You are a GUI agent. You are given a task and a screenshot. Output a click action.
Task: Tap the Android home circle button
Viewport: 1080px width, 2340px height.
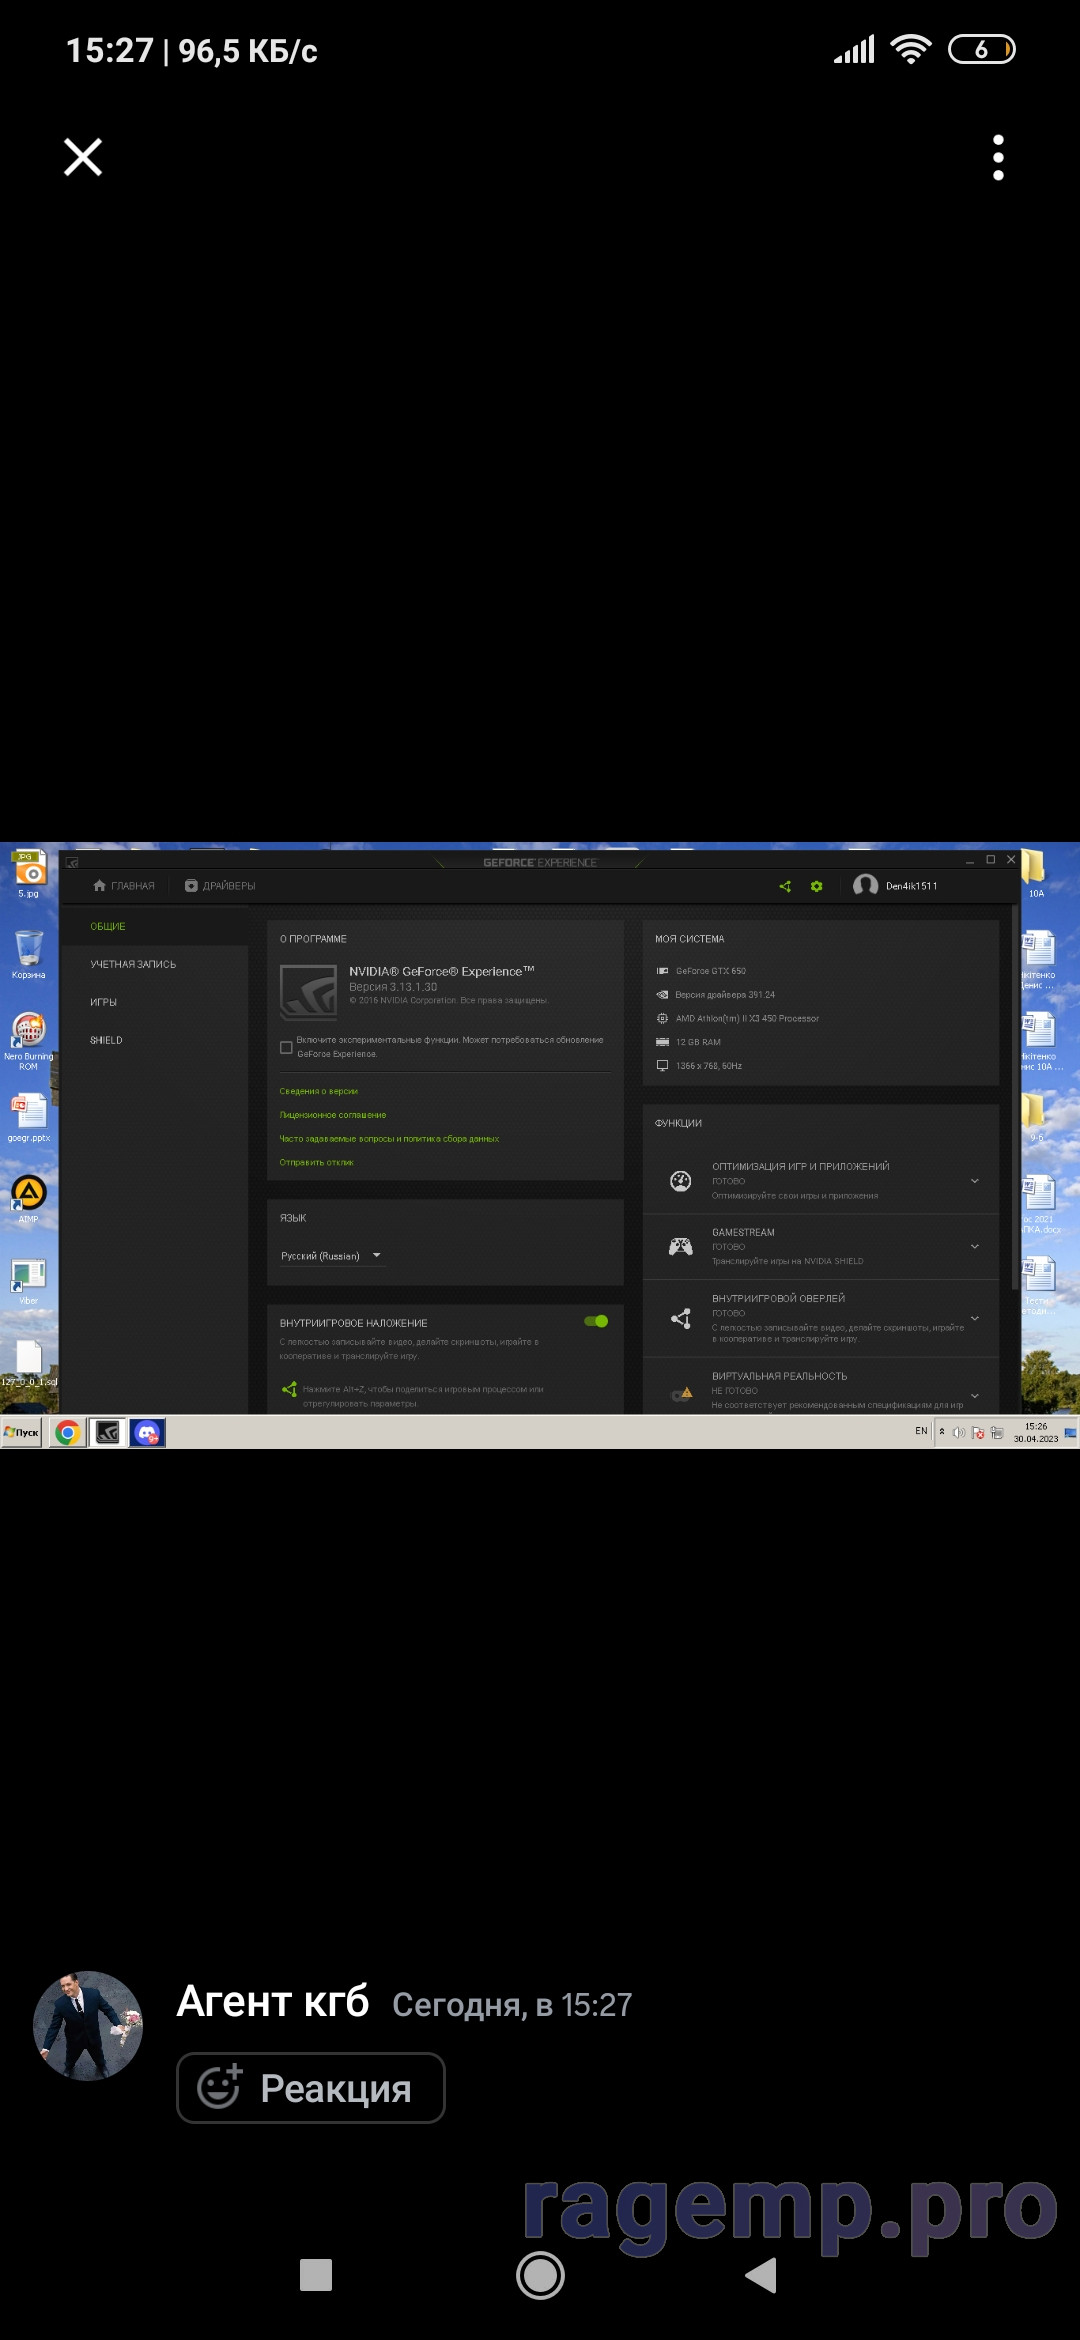540,2275
